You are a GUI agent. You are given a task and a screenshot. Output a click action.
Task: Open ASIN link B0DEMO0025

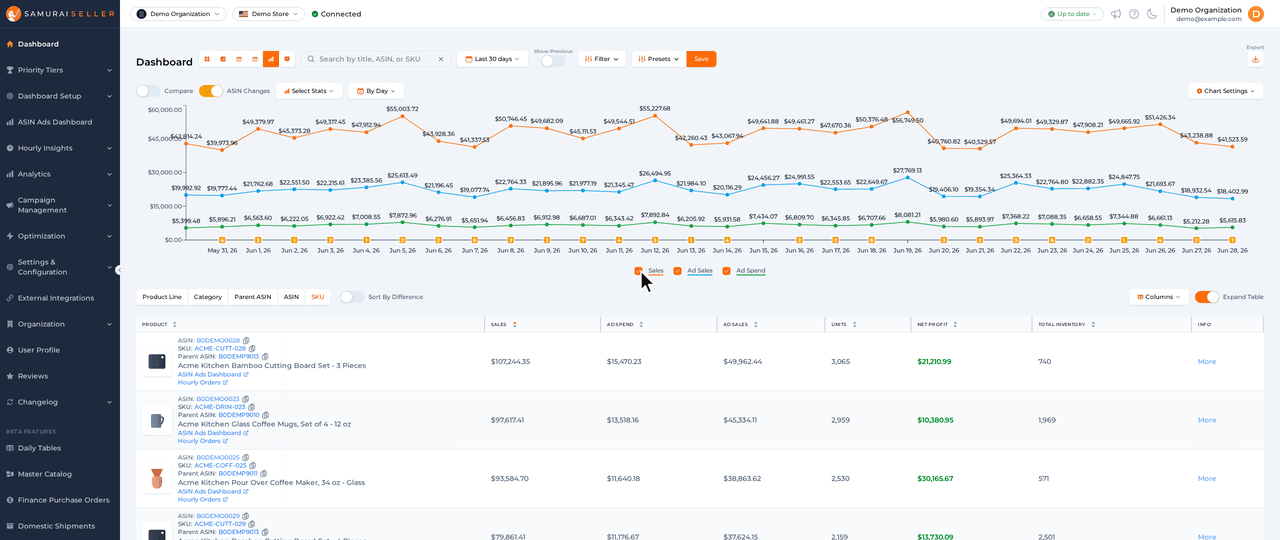pos(218,458)
